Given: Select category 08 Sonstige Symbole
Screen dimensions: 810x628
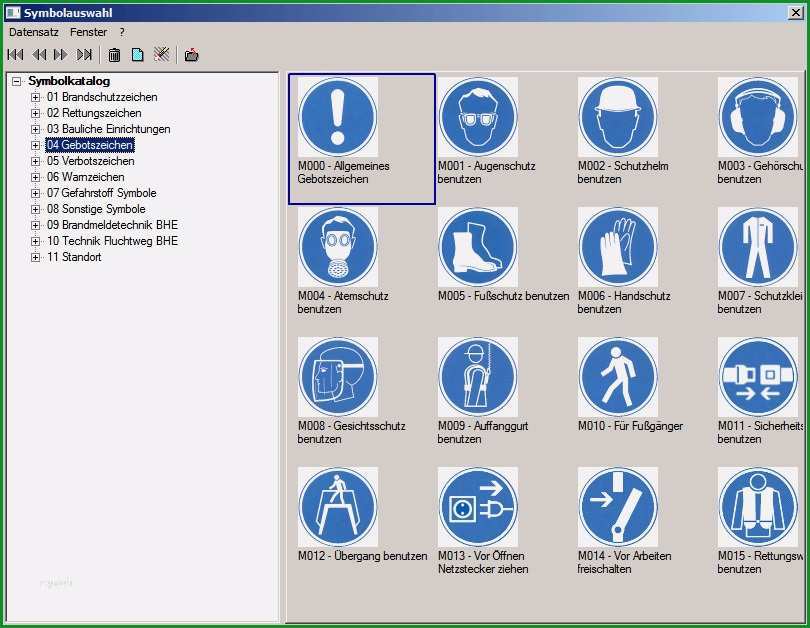Looking at the screenshot, I should point(96,209).
